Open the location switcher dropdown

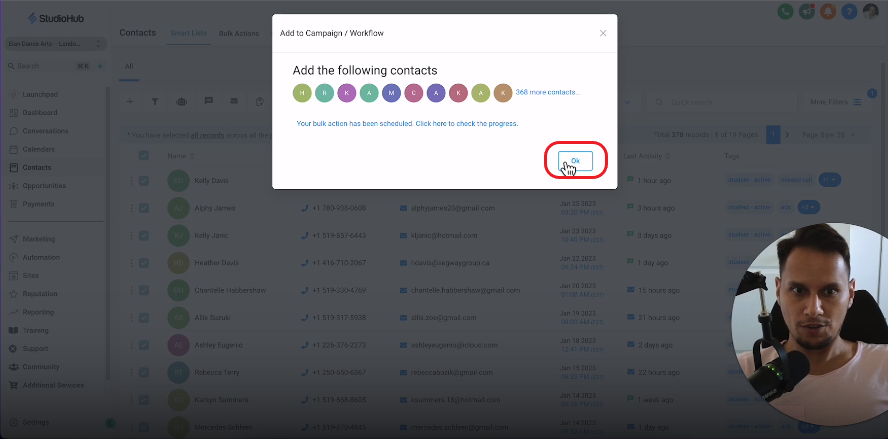[x=55, y=44]
